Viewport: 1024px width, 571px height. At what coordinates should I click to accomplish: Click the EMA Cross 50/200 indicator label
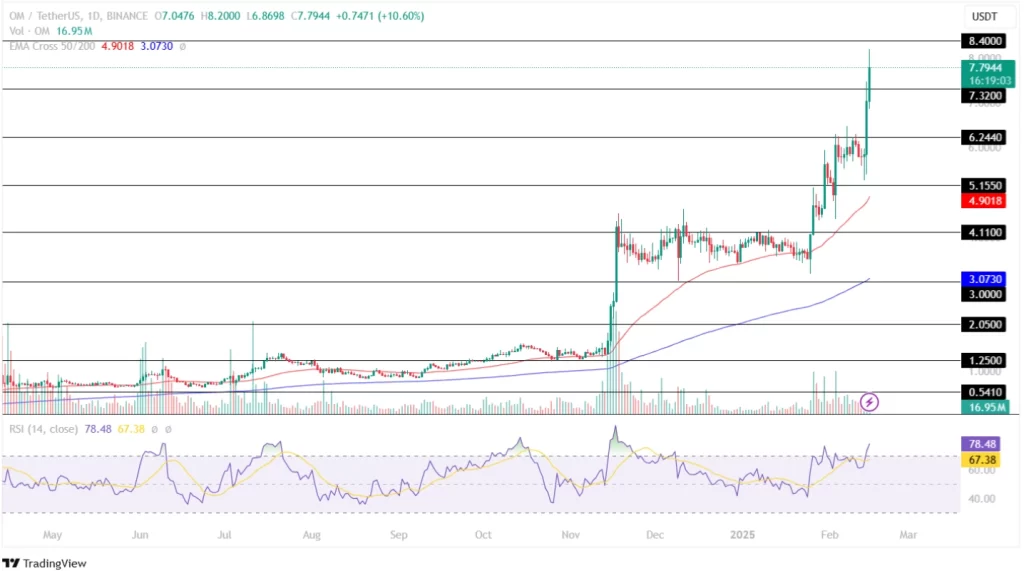click(x=52, y=46)
